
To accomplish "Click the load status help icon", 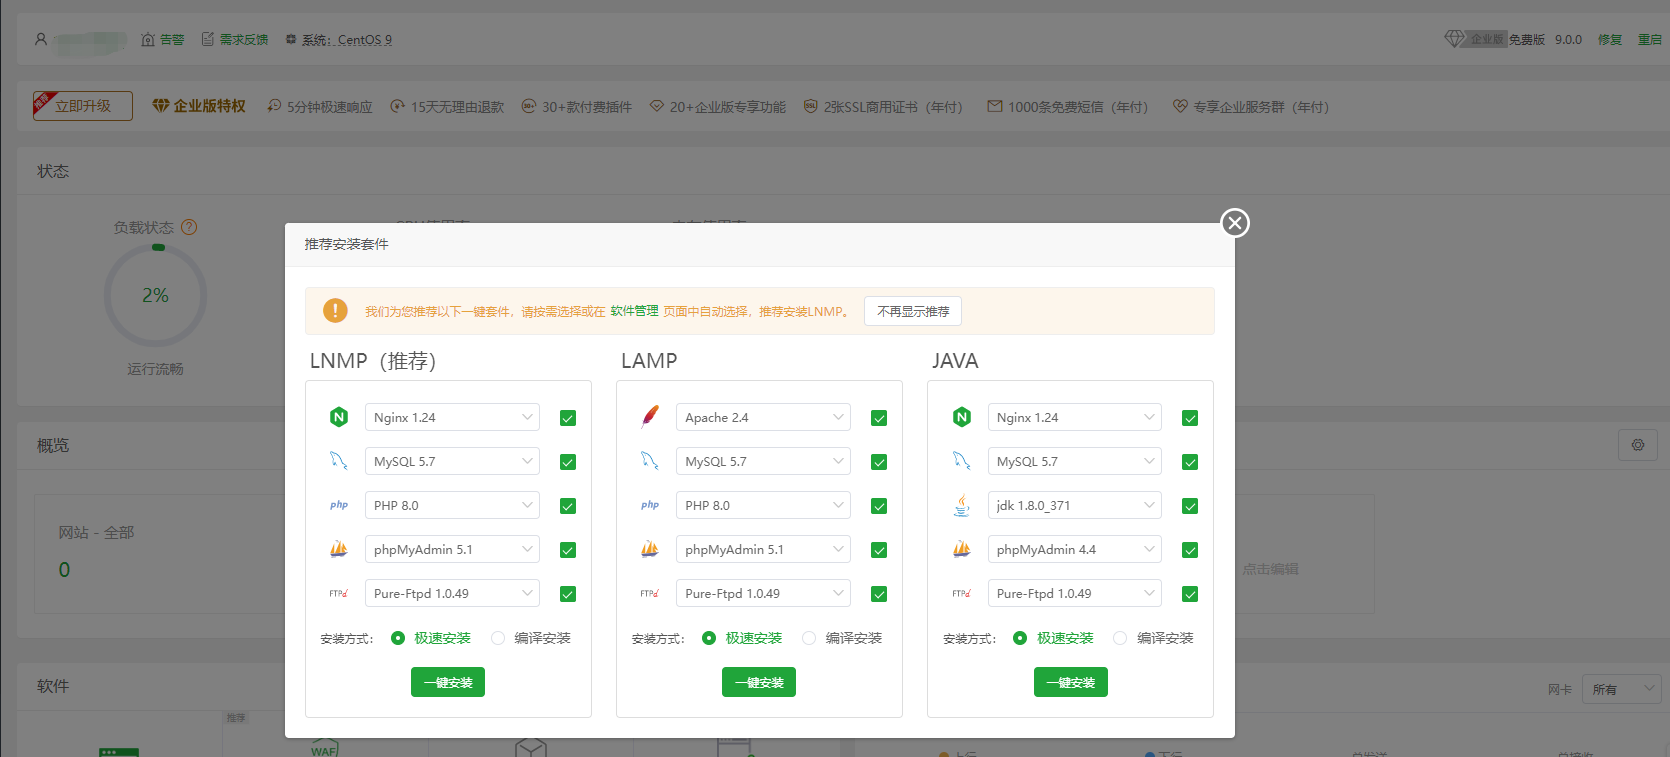I will pos(189,227).
